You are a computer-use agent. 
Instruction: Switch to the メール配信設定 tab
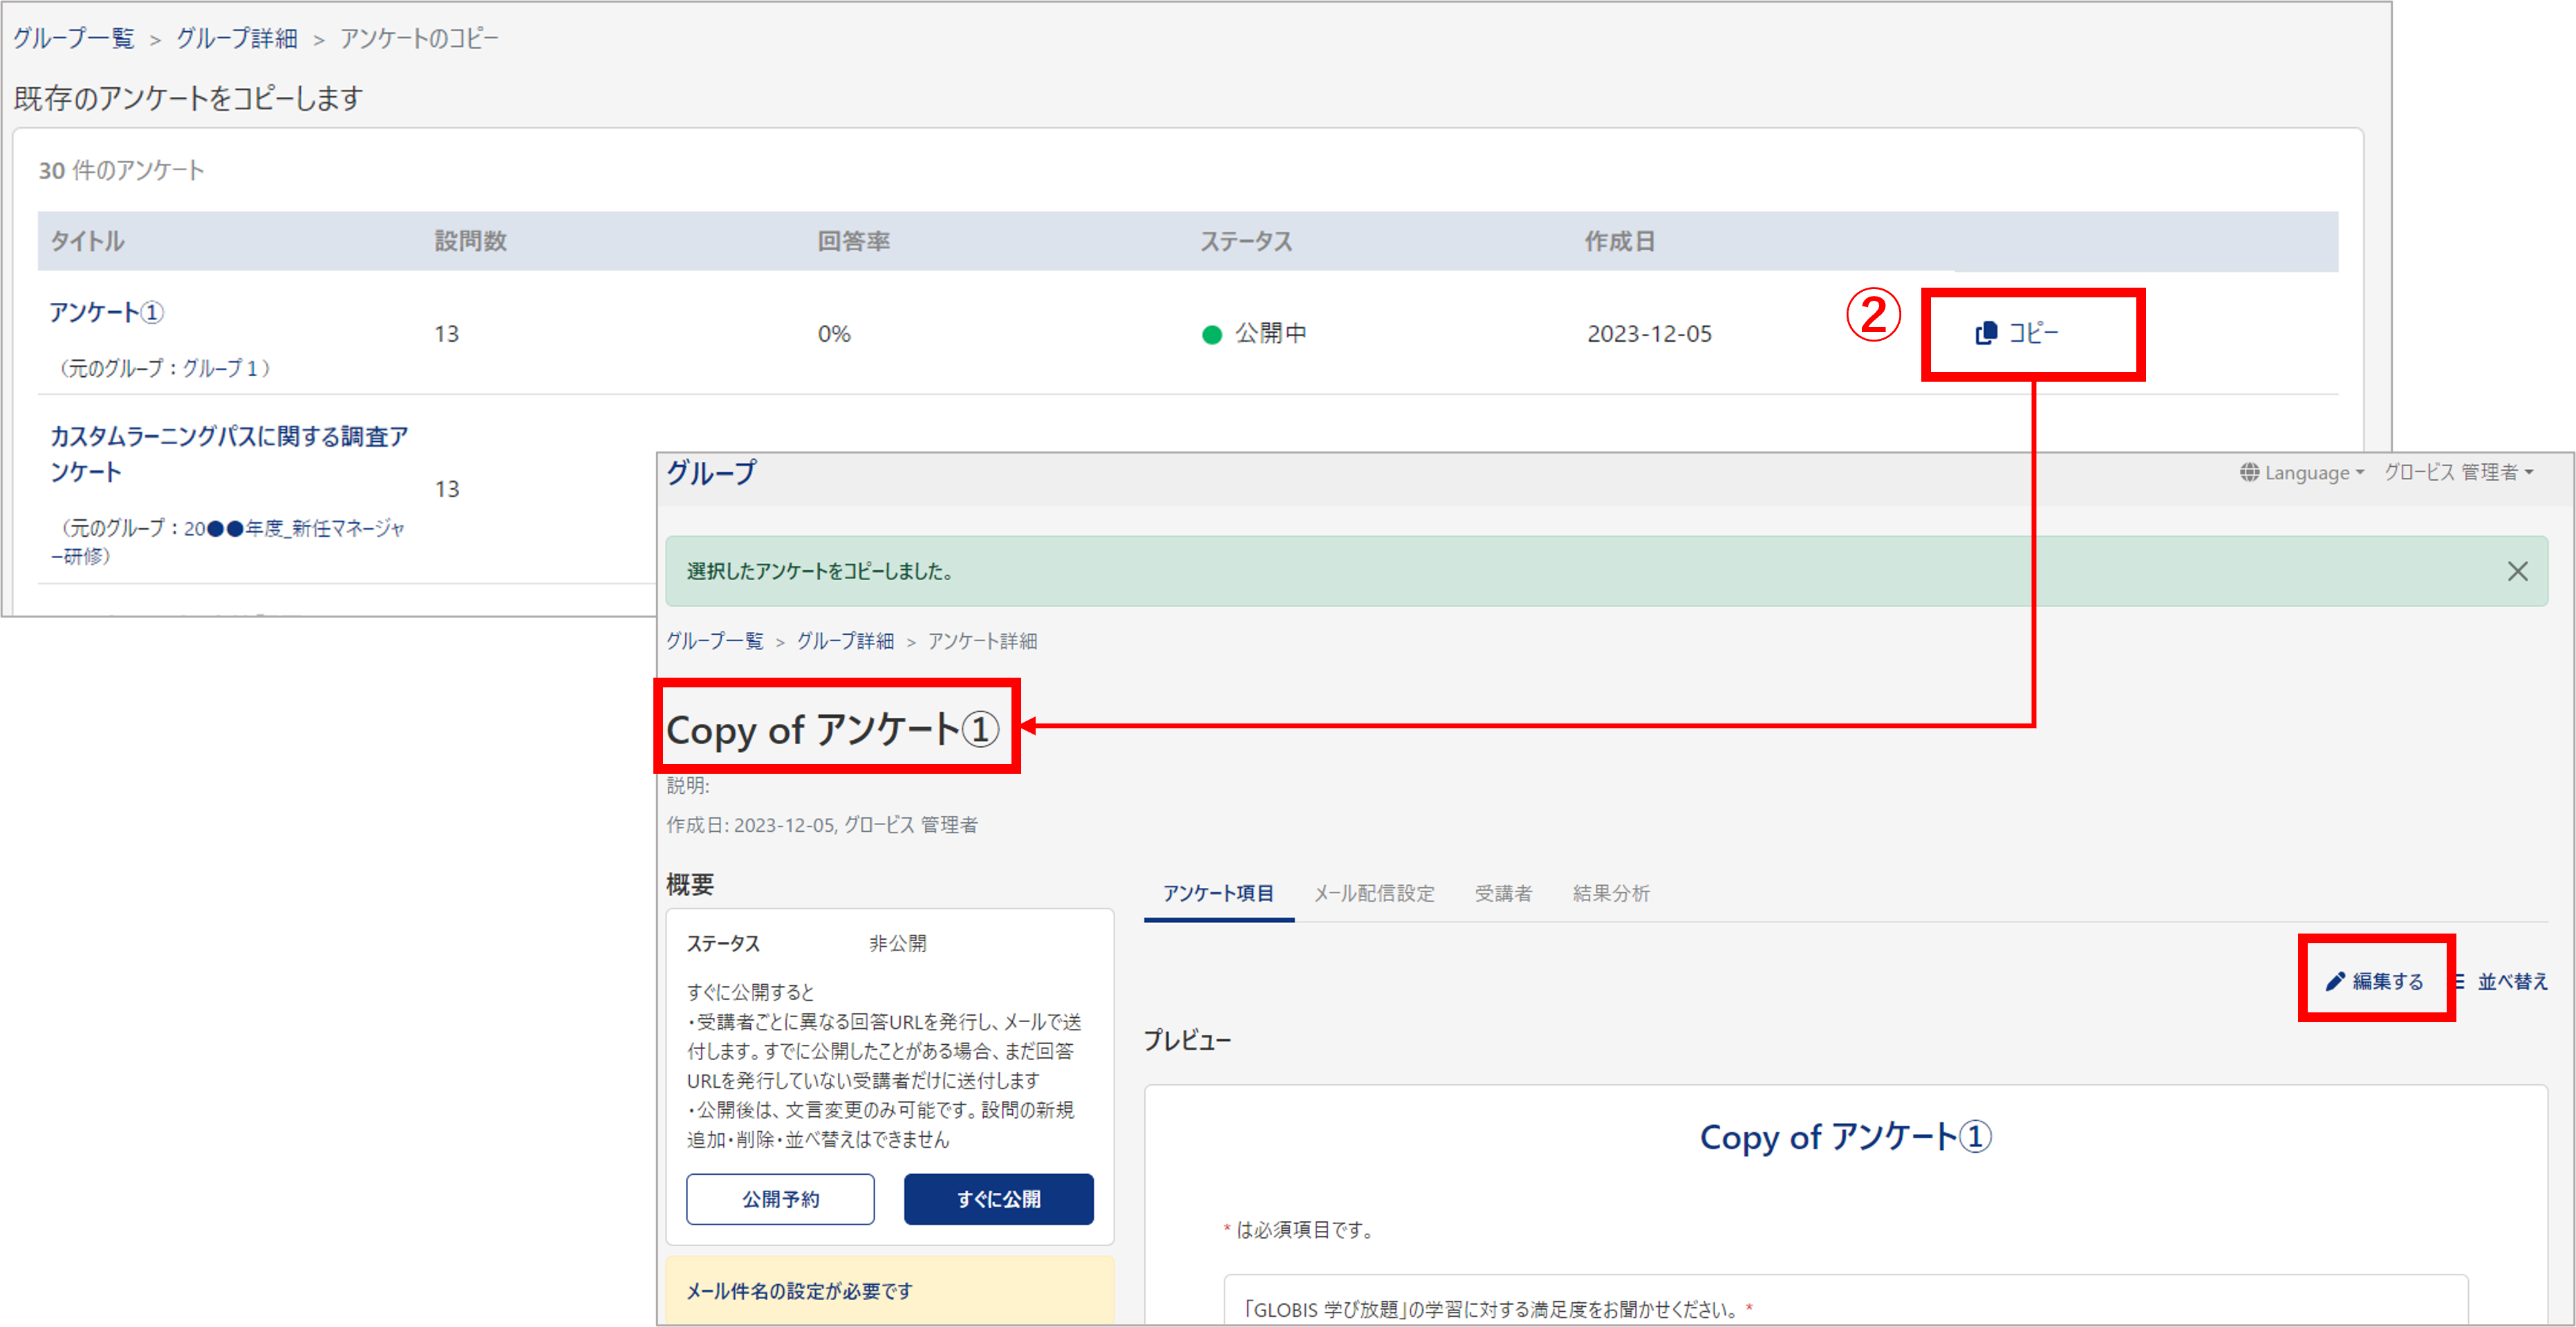coord(1374,893)
